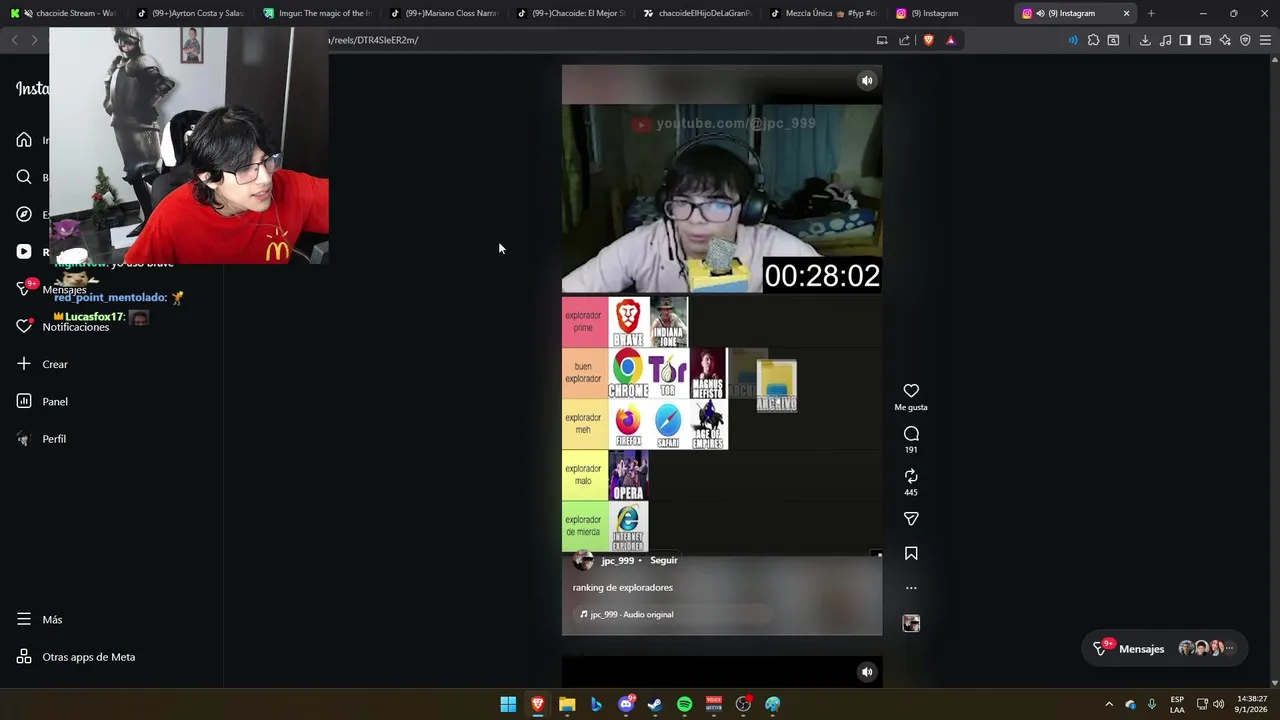Like the reel with the Me gusta heart
This screenshot has width=1280, height=720.
pyautogui.click(x=911, y=391)
